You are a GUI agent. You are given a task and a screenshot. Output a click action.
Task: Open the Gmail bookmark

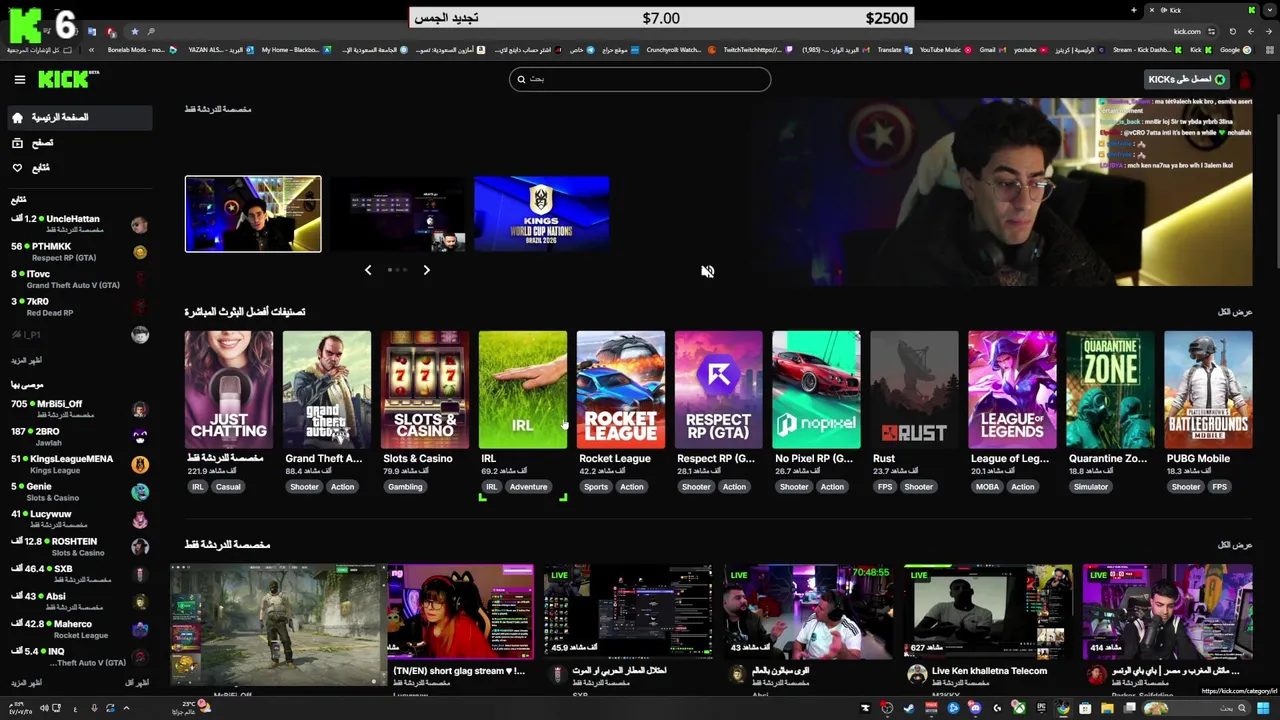[991, 49]
